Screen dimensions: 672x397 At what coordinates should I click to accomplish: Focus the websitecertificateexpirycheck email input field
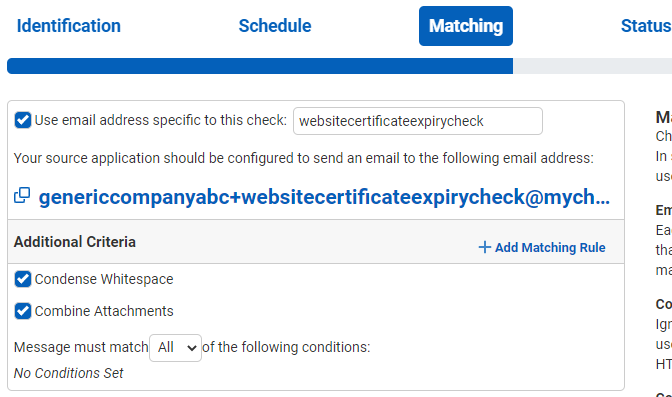418,121
